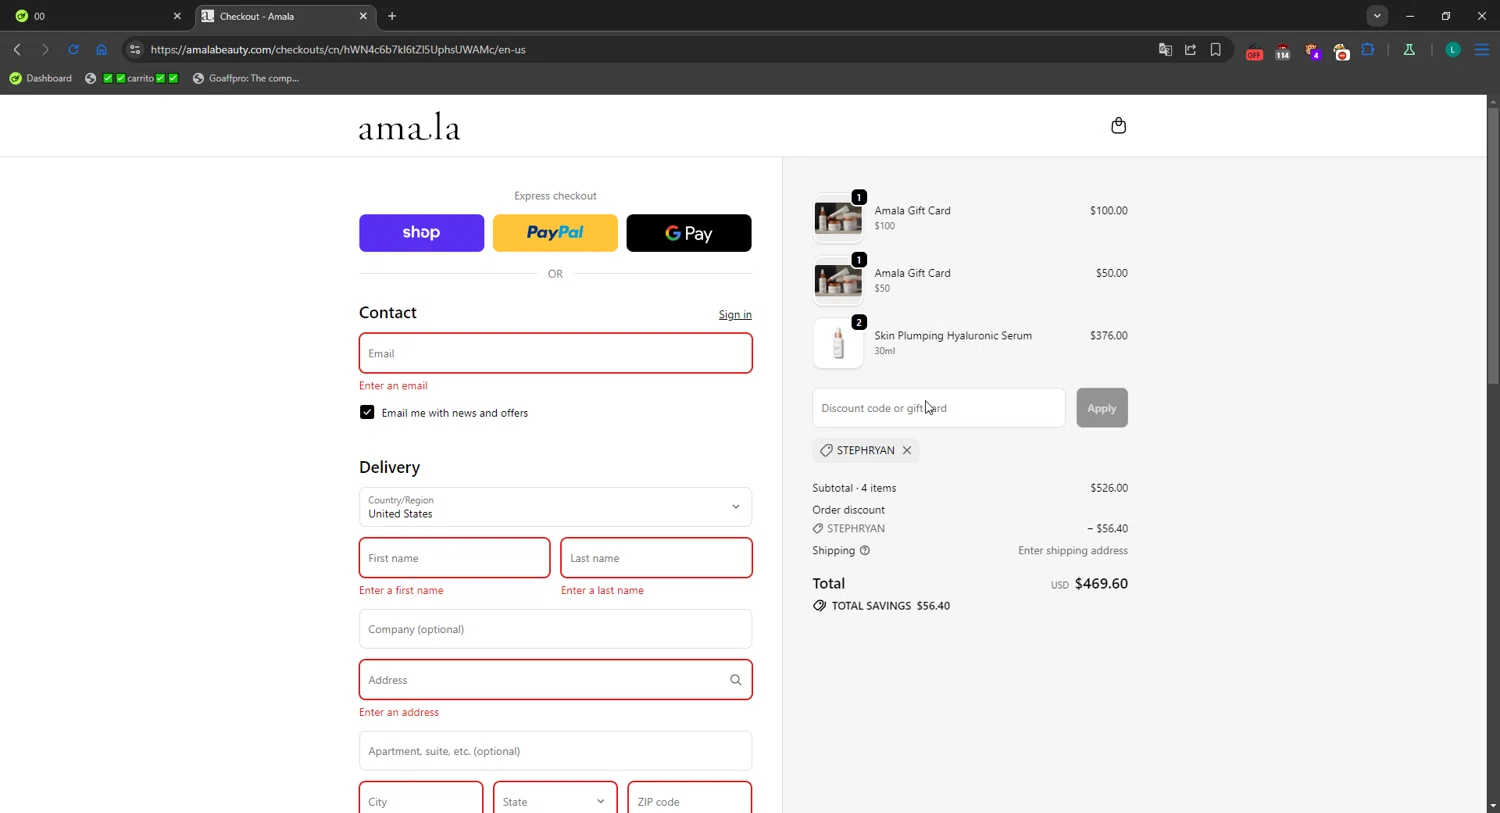1500x813 pixels.
Task: Click the 'TOTAL SAVINGS $56.40' text
Action: 891,606
